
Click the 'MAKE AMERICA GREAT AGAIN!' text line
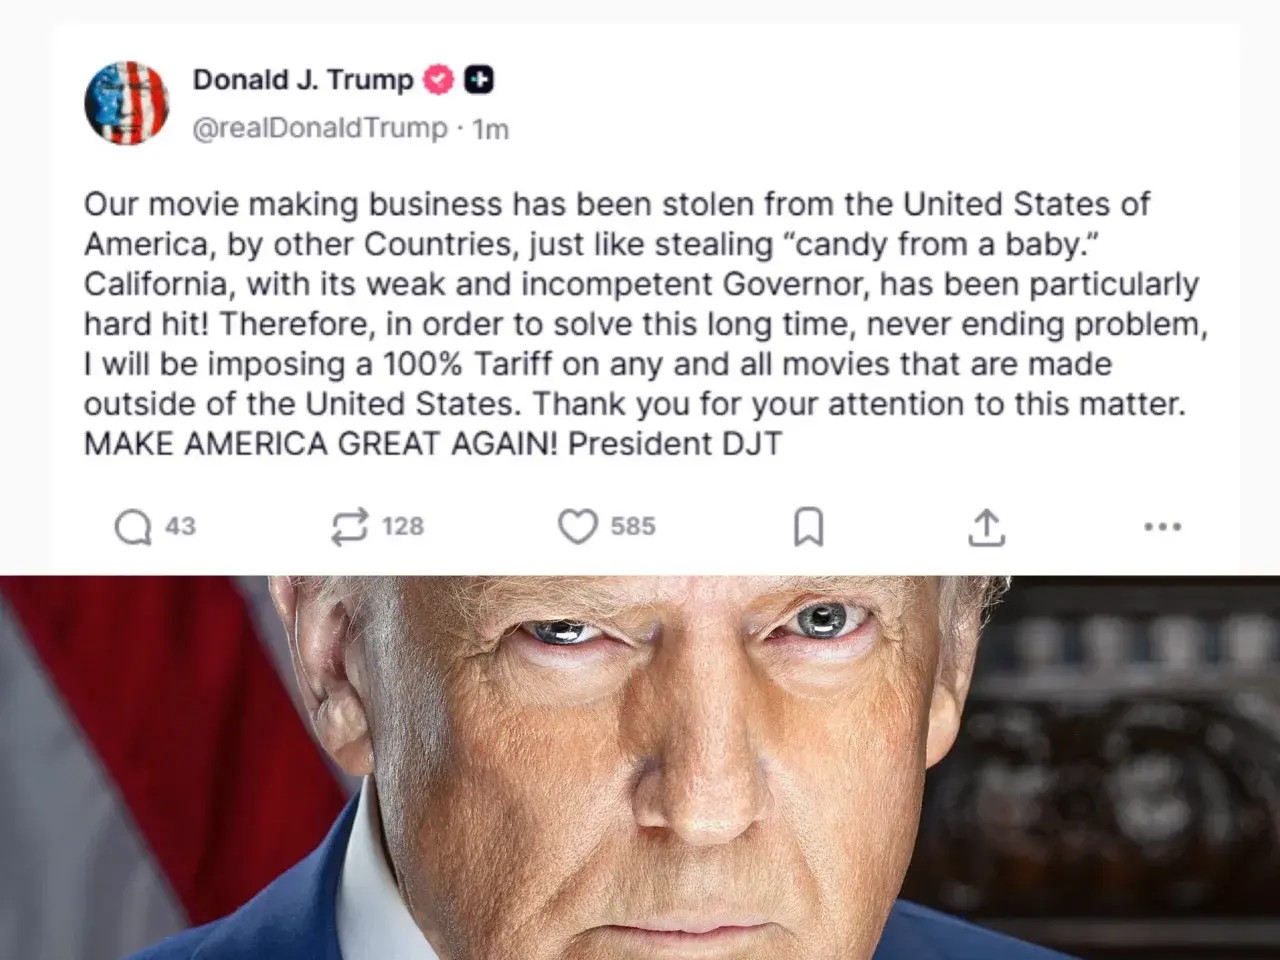(321, 444)
